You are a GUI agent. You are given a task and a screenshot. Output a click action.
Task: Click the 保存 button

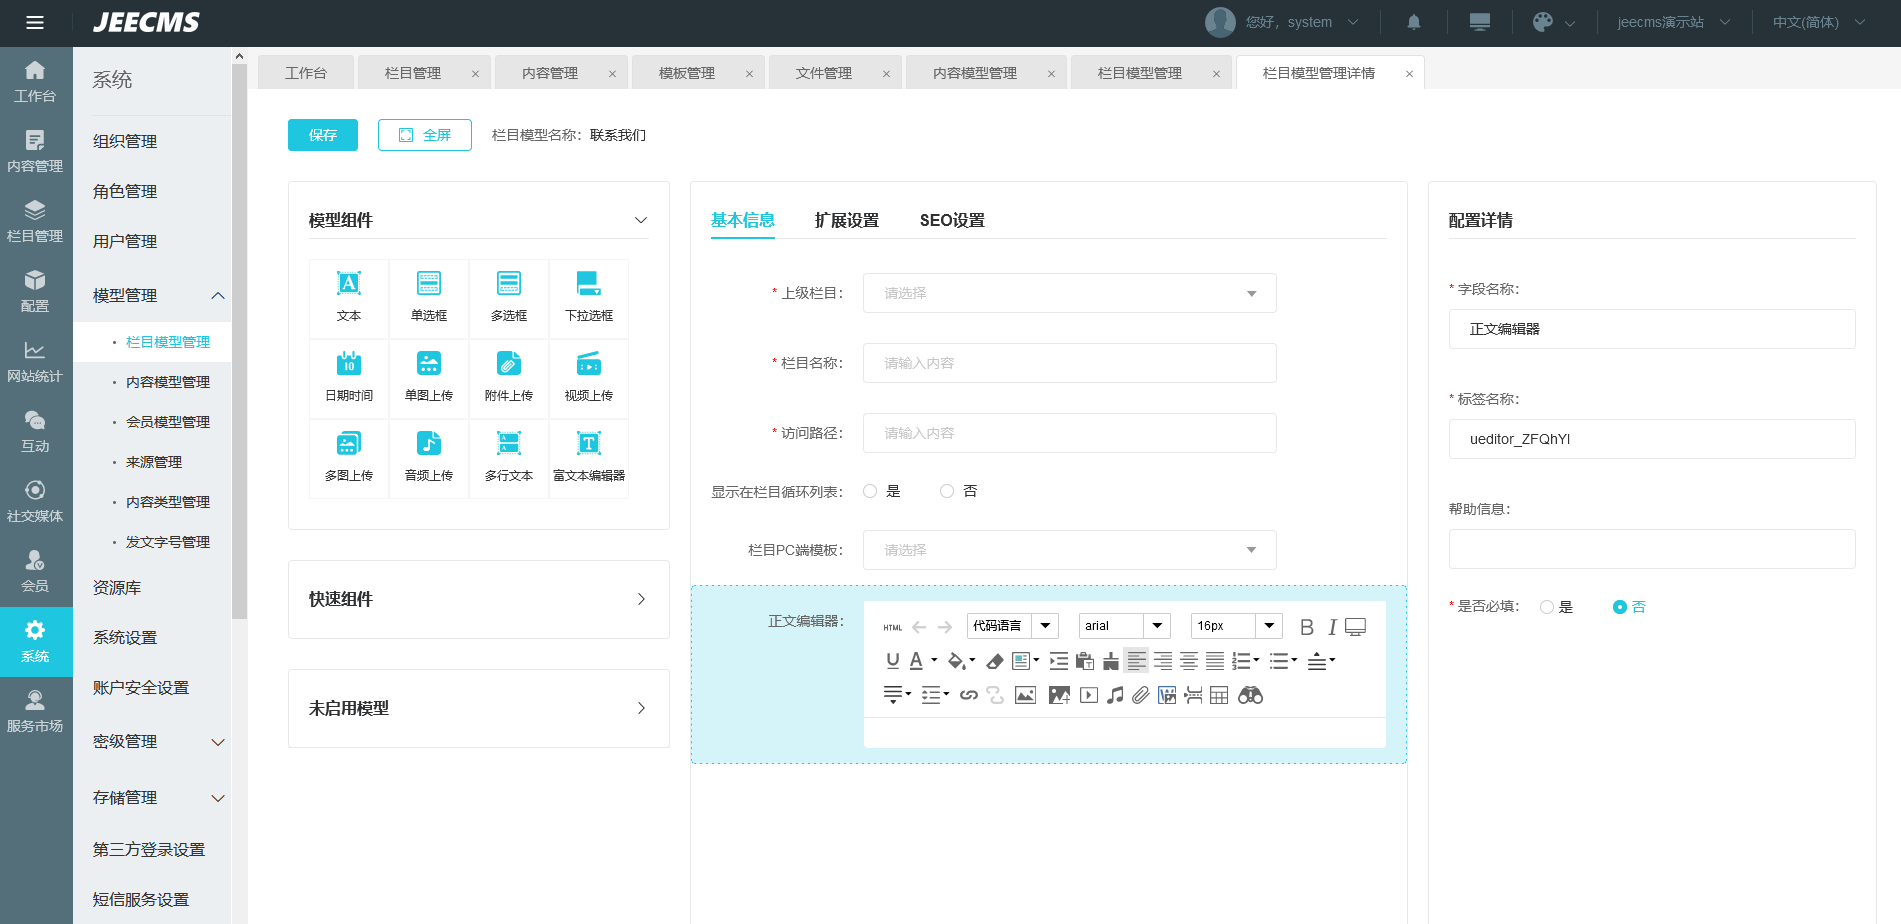tap(322, 135)
